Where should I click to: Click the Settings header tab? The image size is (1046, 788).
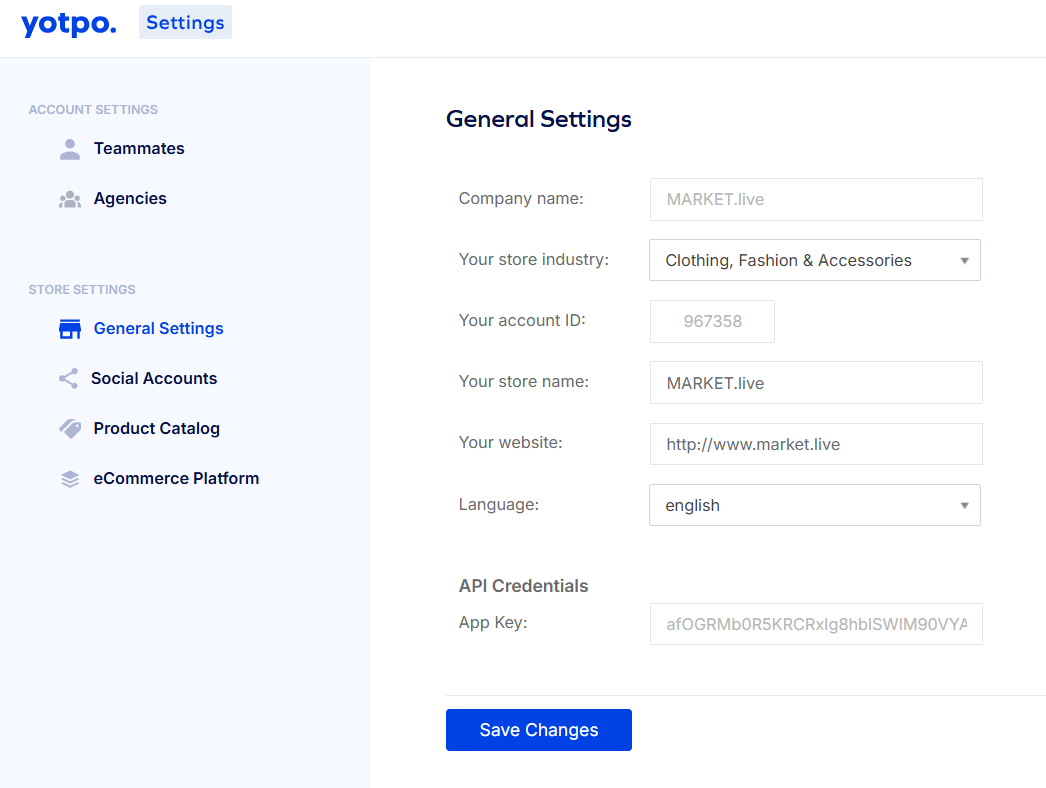point(185,23)
